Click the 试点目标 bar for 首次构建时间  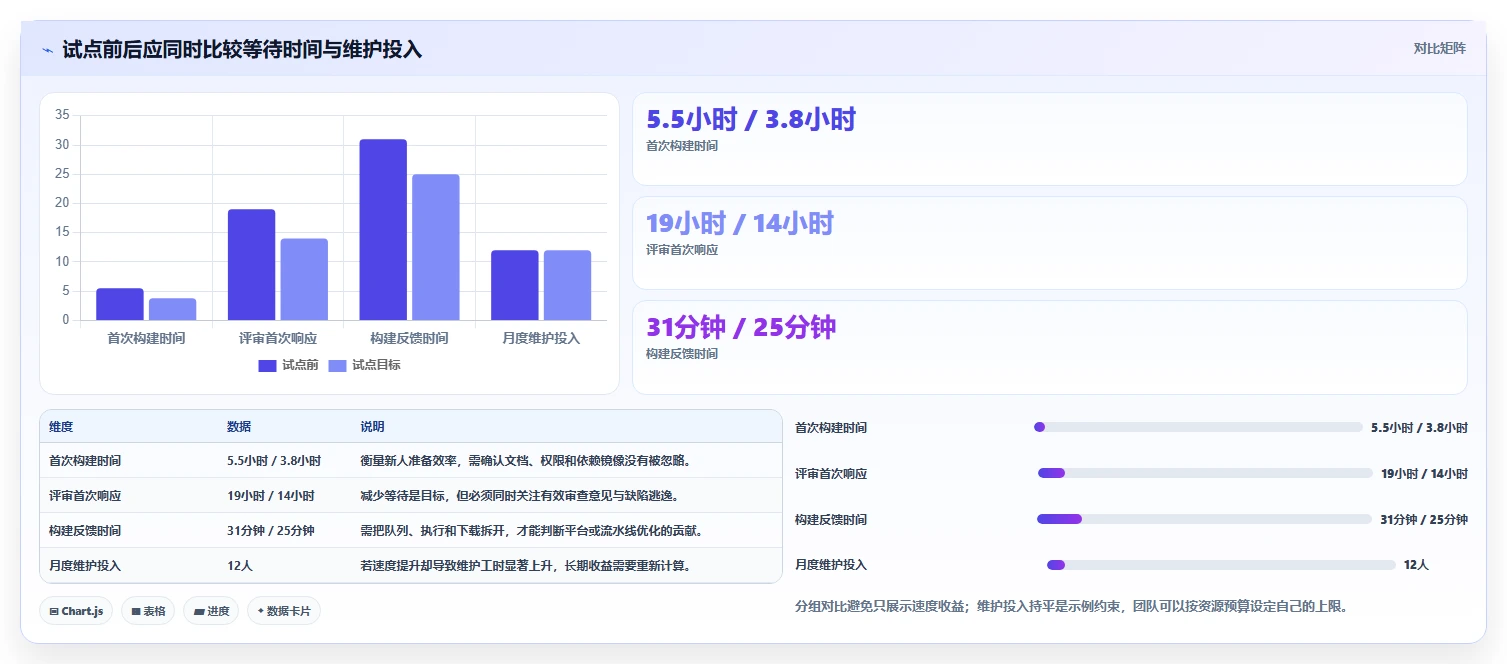(173, 309)
